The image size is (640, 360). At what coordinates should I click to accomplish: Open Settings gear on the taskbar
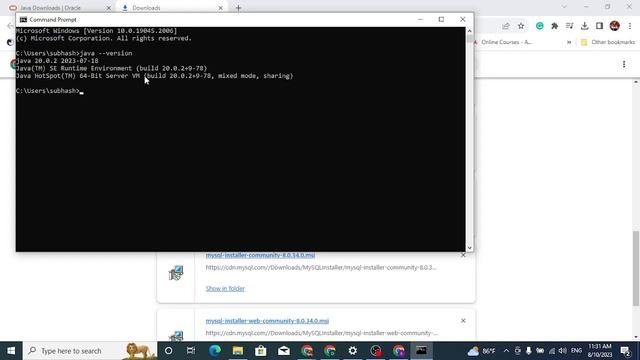(x=353, y=351)
